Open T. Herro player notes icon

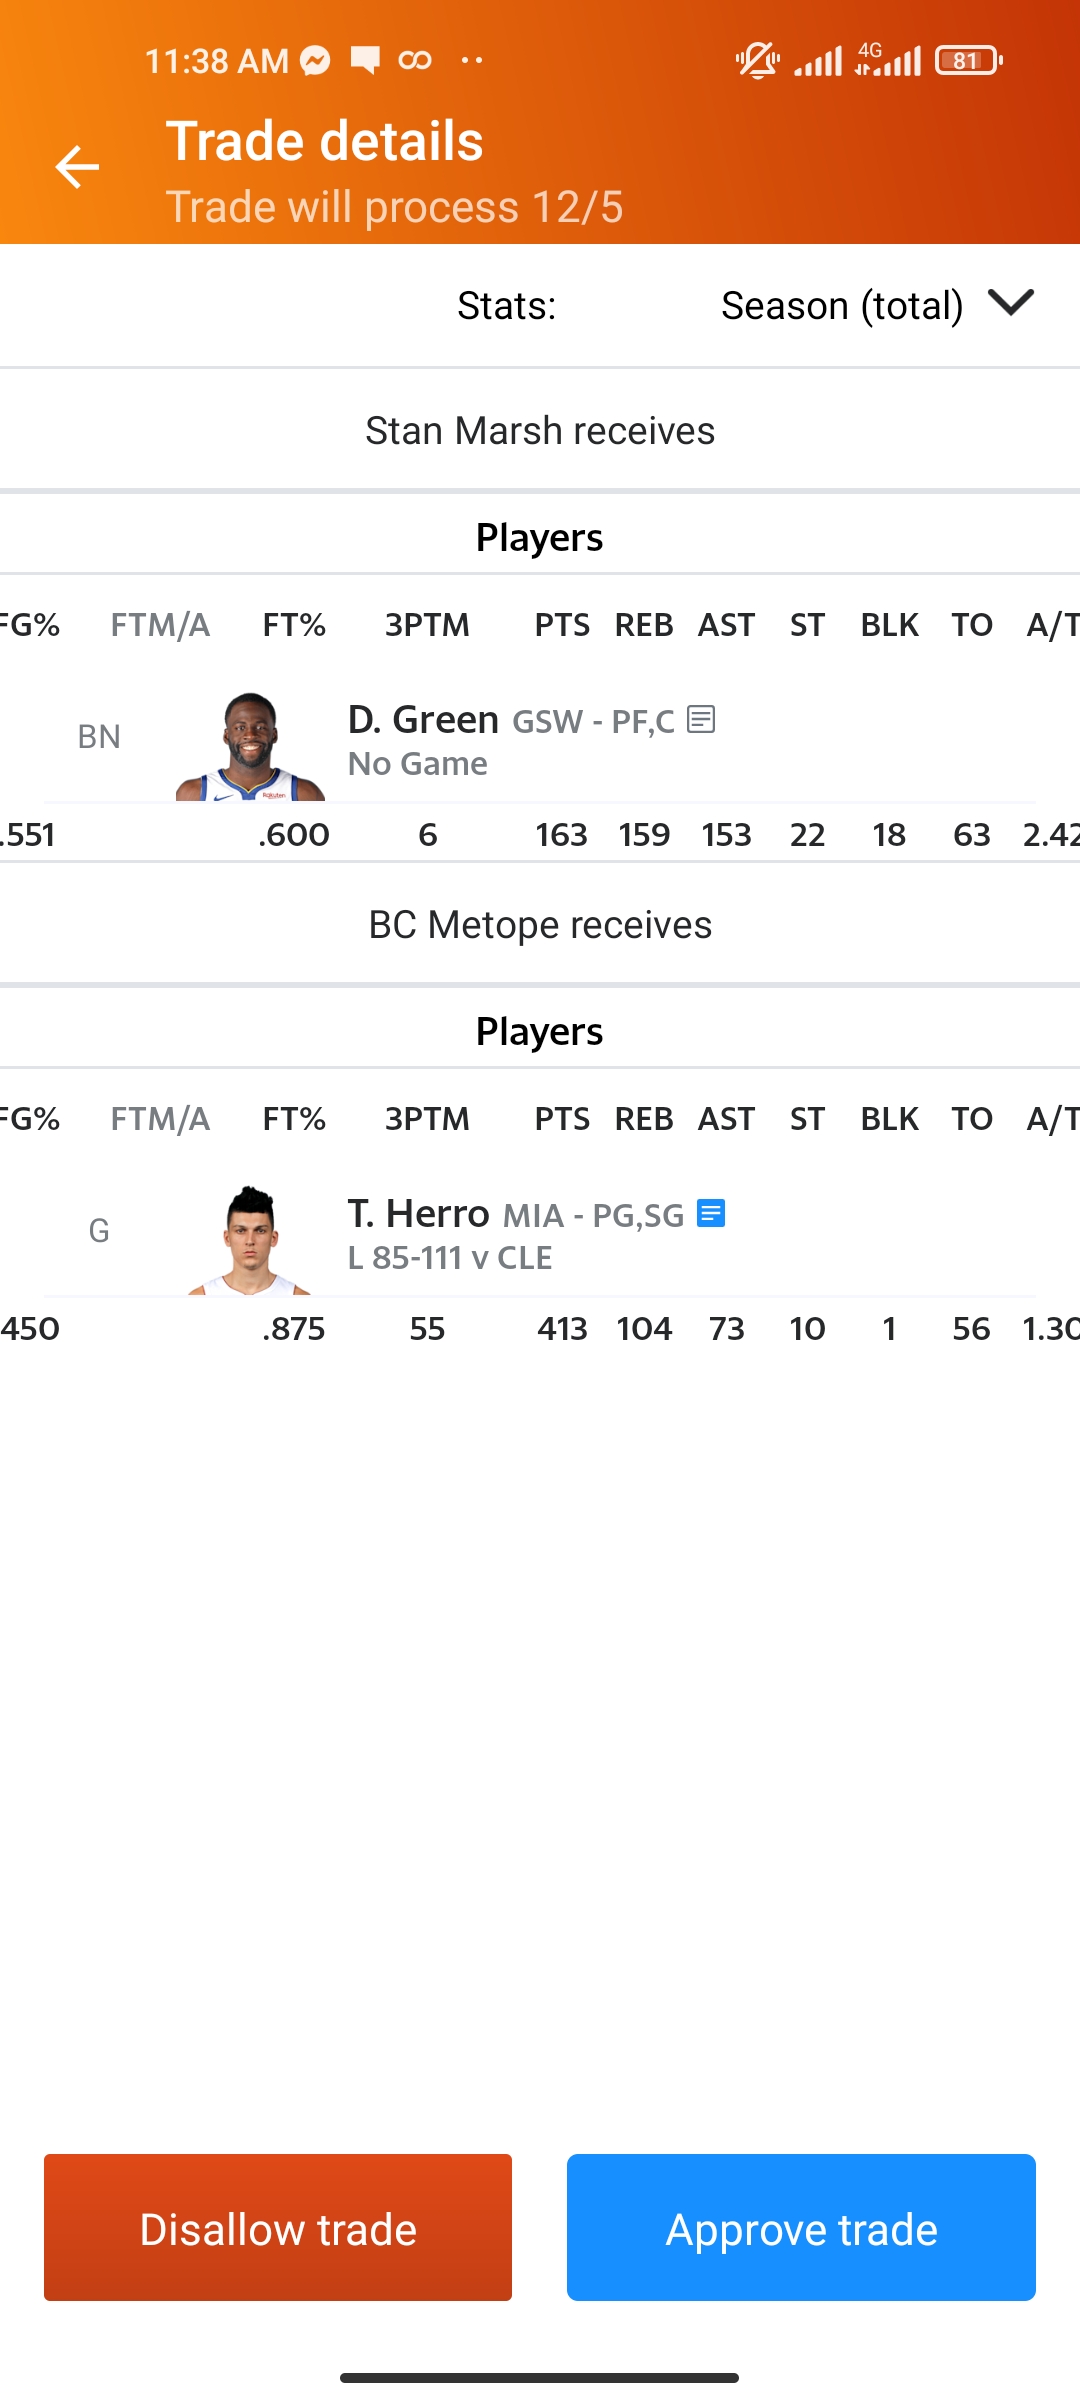[x=710, y=1213]
